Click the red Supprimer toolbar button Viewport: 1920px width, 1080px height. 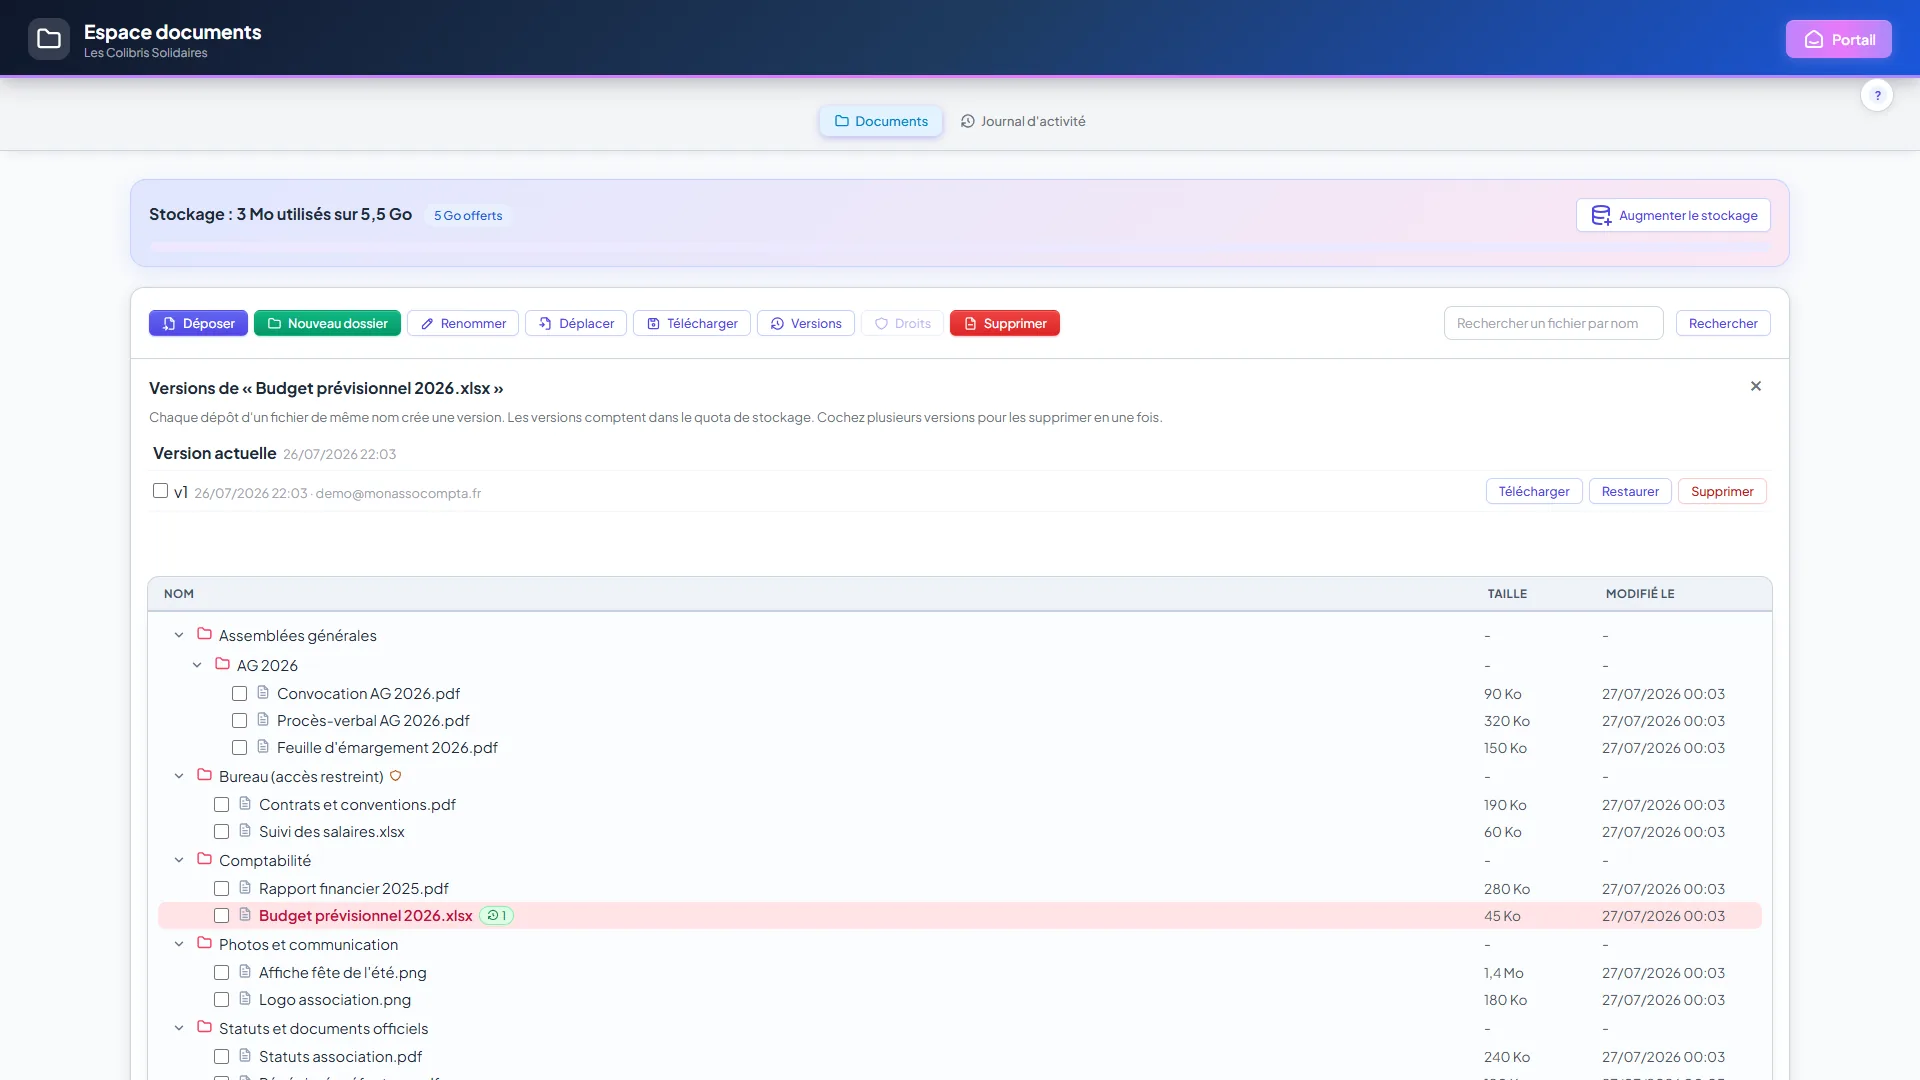(x=1005, y=323)
